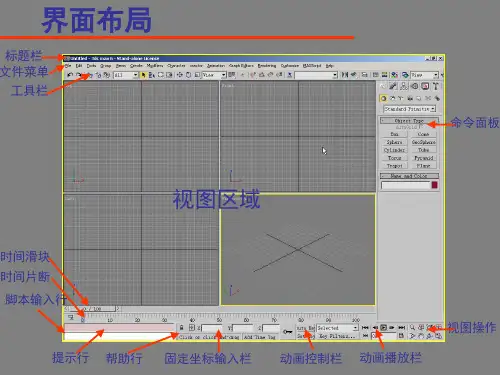The width and height of the screenshot is (500, 375).
Task: Click the Key Filters button
Action: pyautogui.click(x=337, y=336)
